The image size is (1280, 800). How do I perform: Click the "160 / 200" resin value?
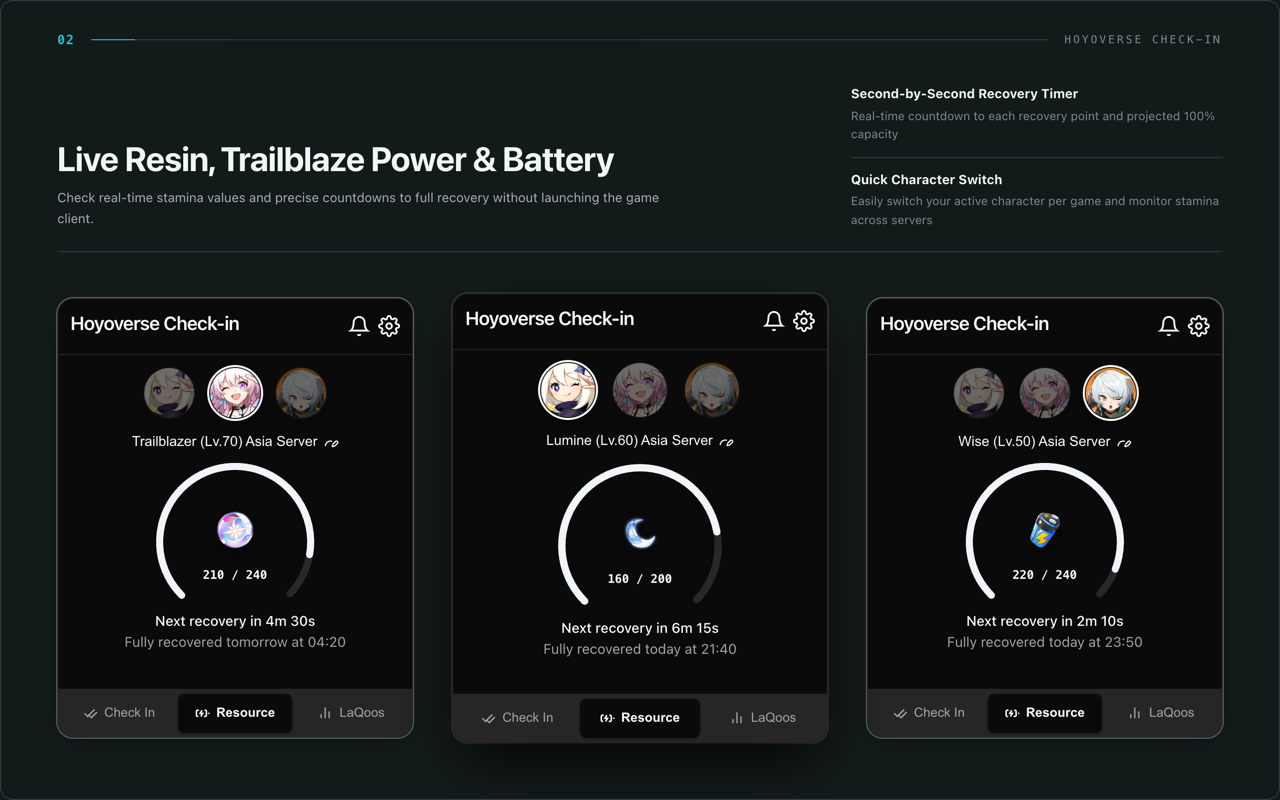tap(640, 579)
